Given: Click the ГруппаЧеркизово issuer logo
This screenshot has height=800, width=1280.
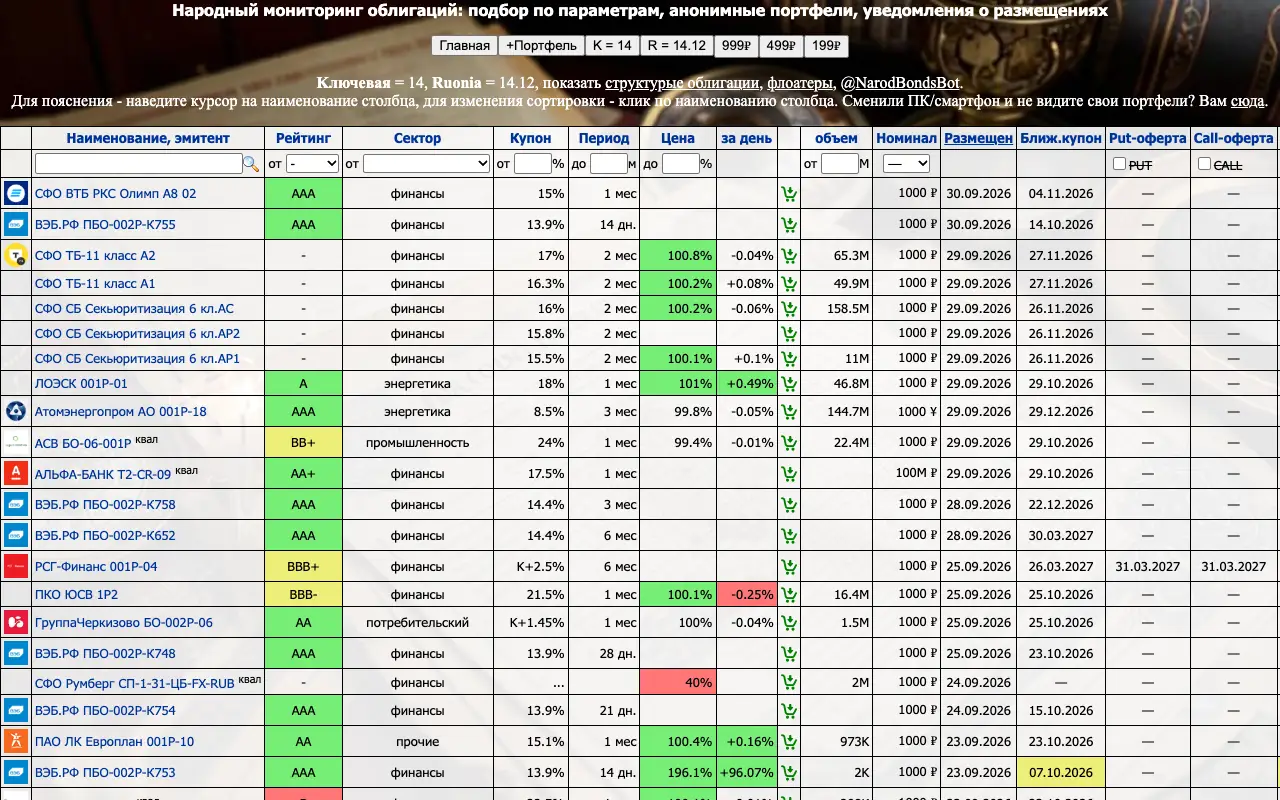Looking at the screenshot, I should (16, 623).
